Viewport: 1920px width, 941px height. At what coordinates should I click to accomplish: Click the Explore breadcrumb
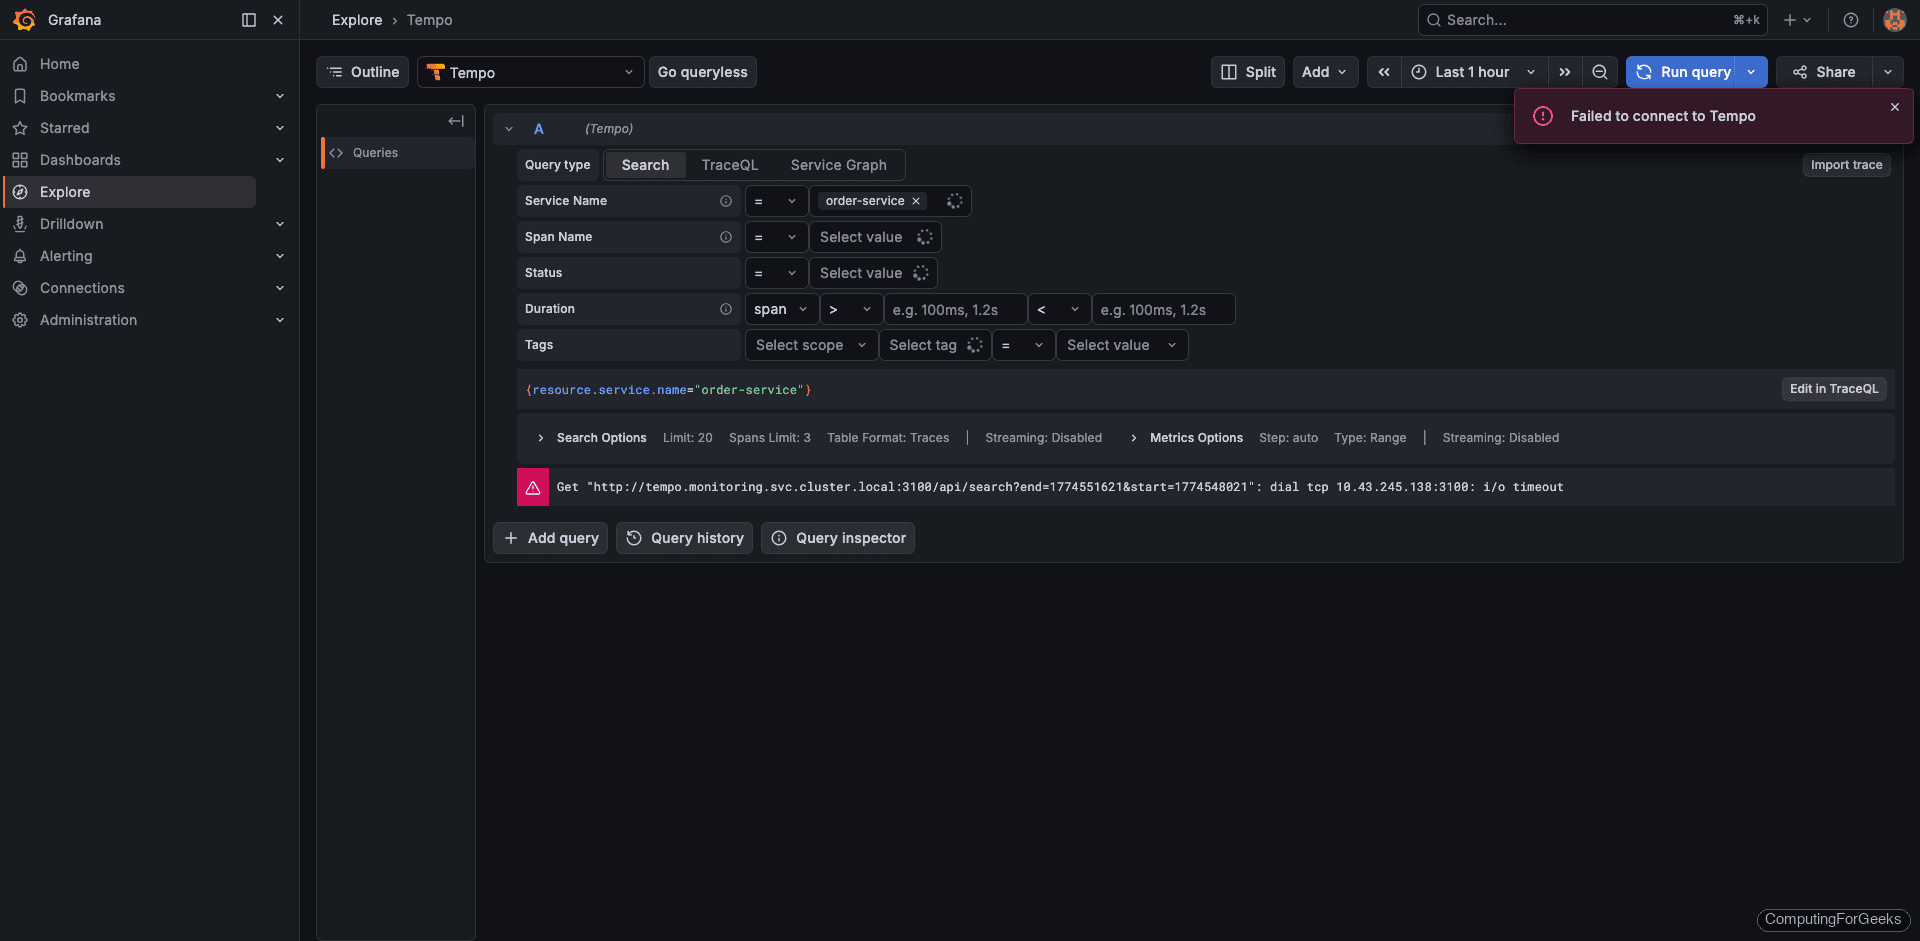pos(356,20)
